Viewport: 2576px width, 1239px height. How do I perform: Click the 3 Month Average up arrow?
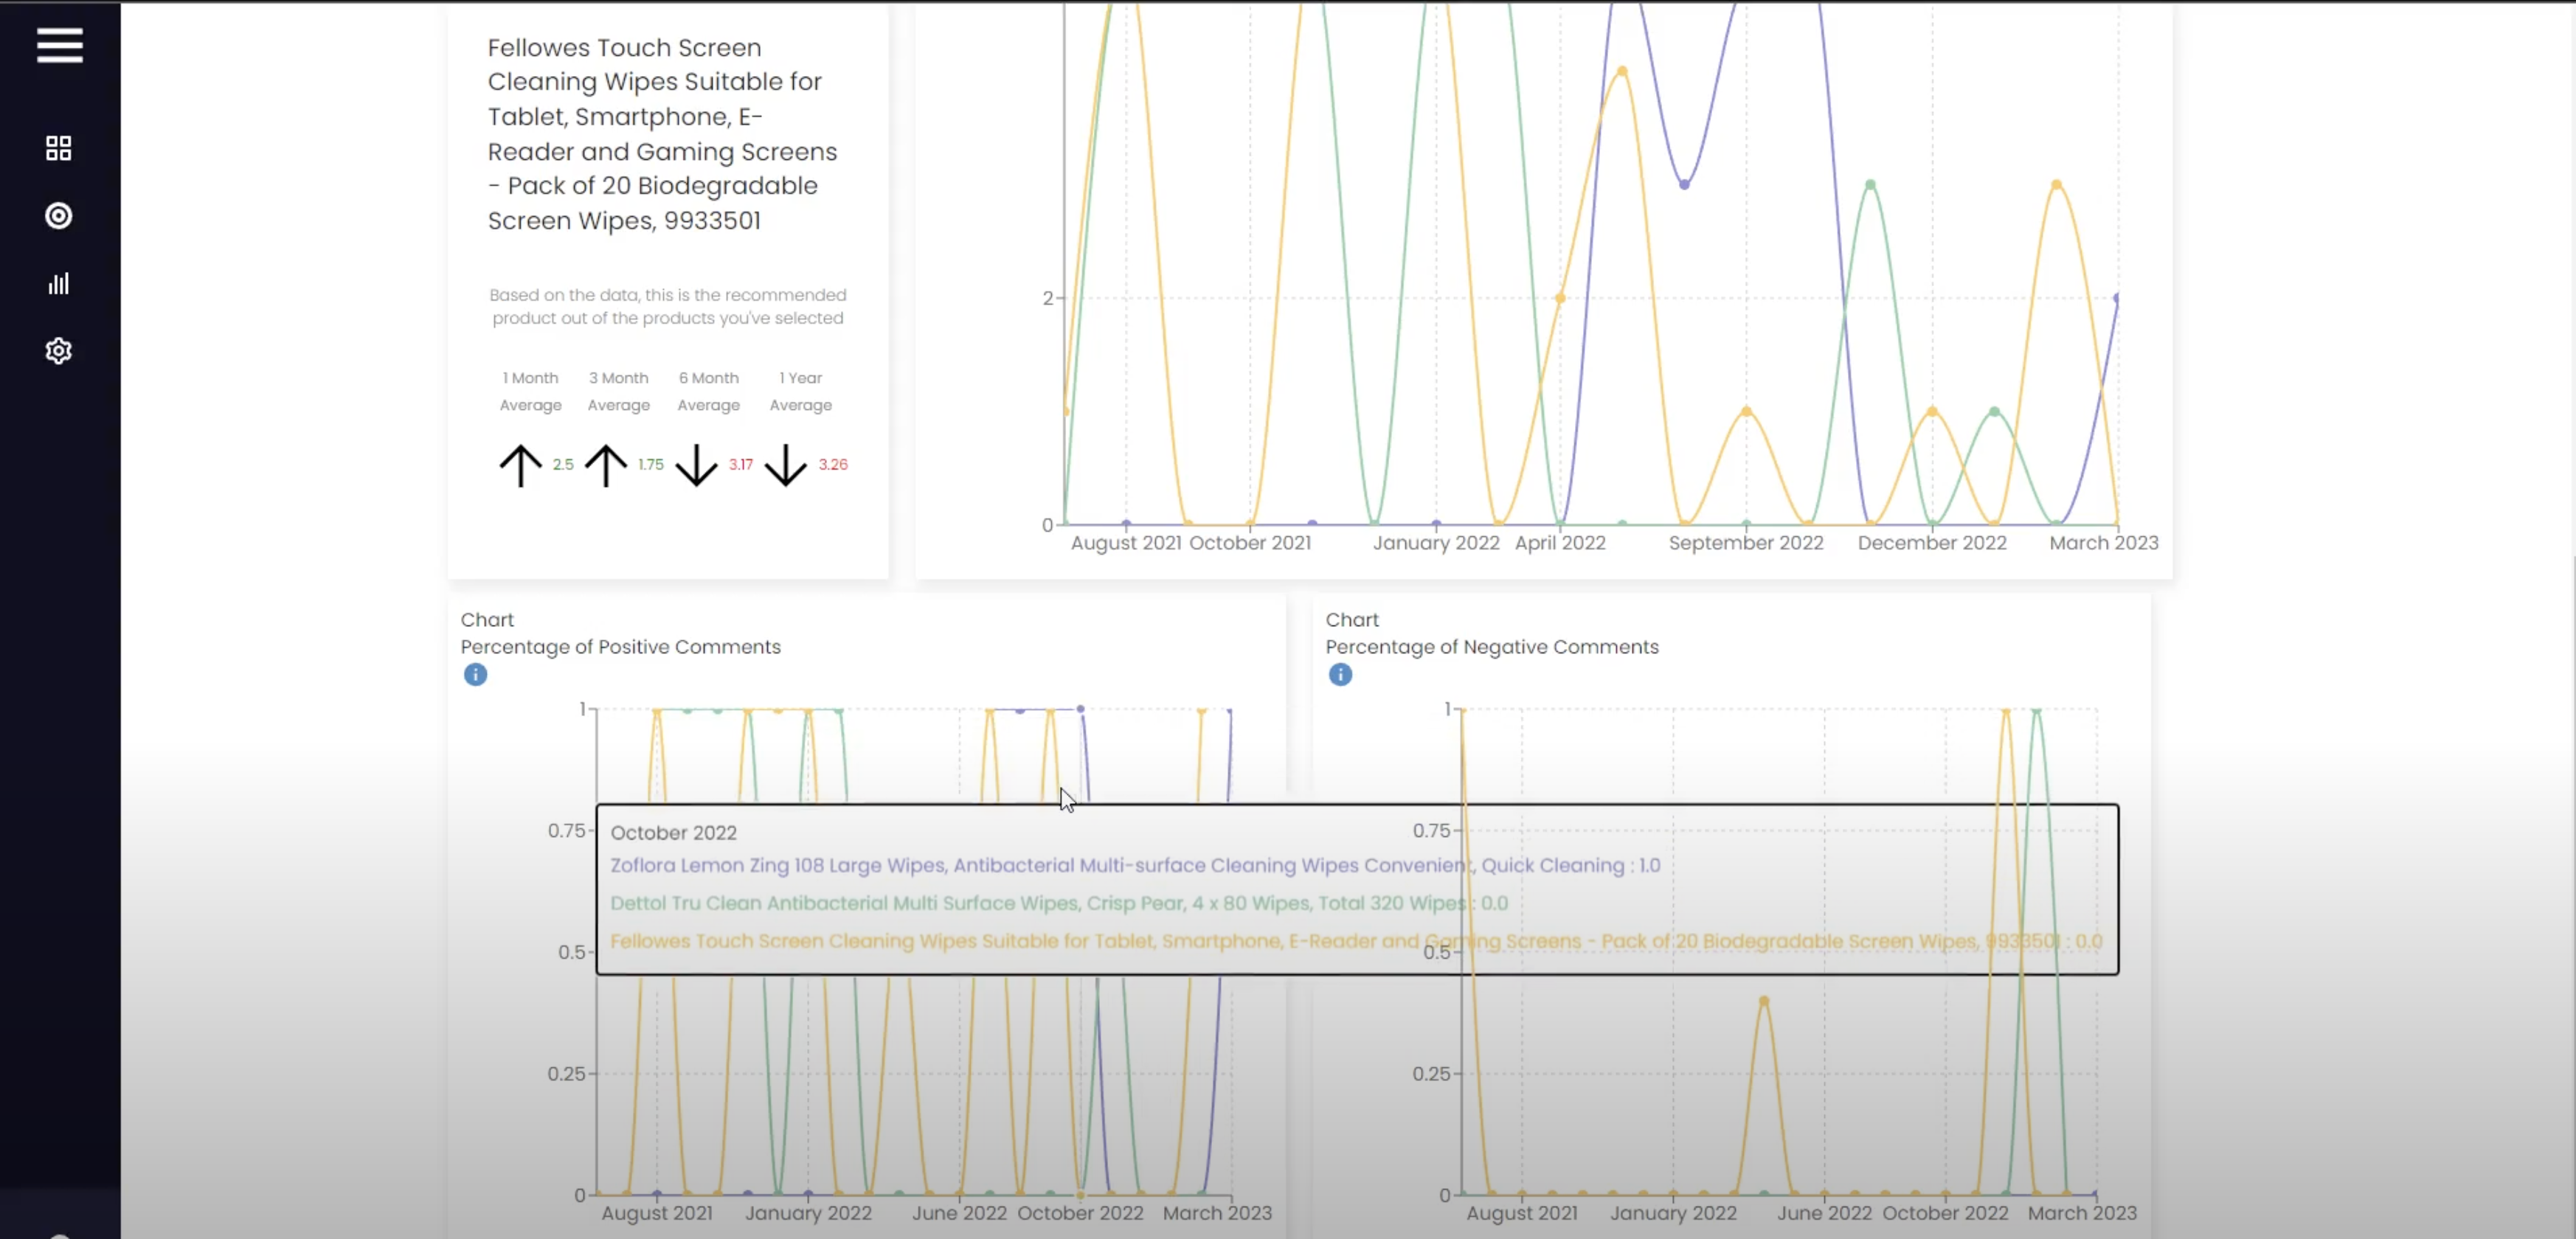tap(606, 465)
